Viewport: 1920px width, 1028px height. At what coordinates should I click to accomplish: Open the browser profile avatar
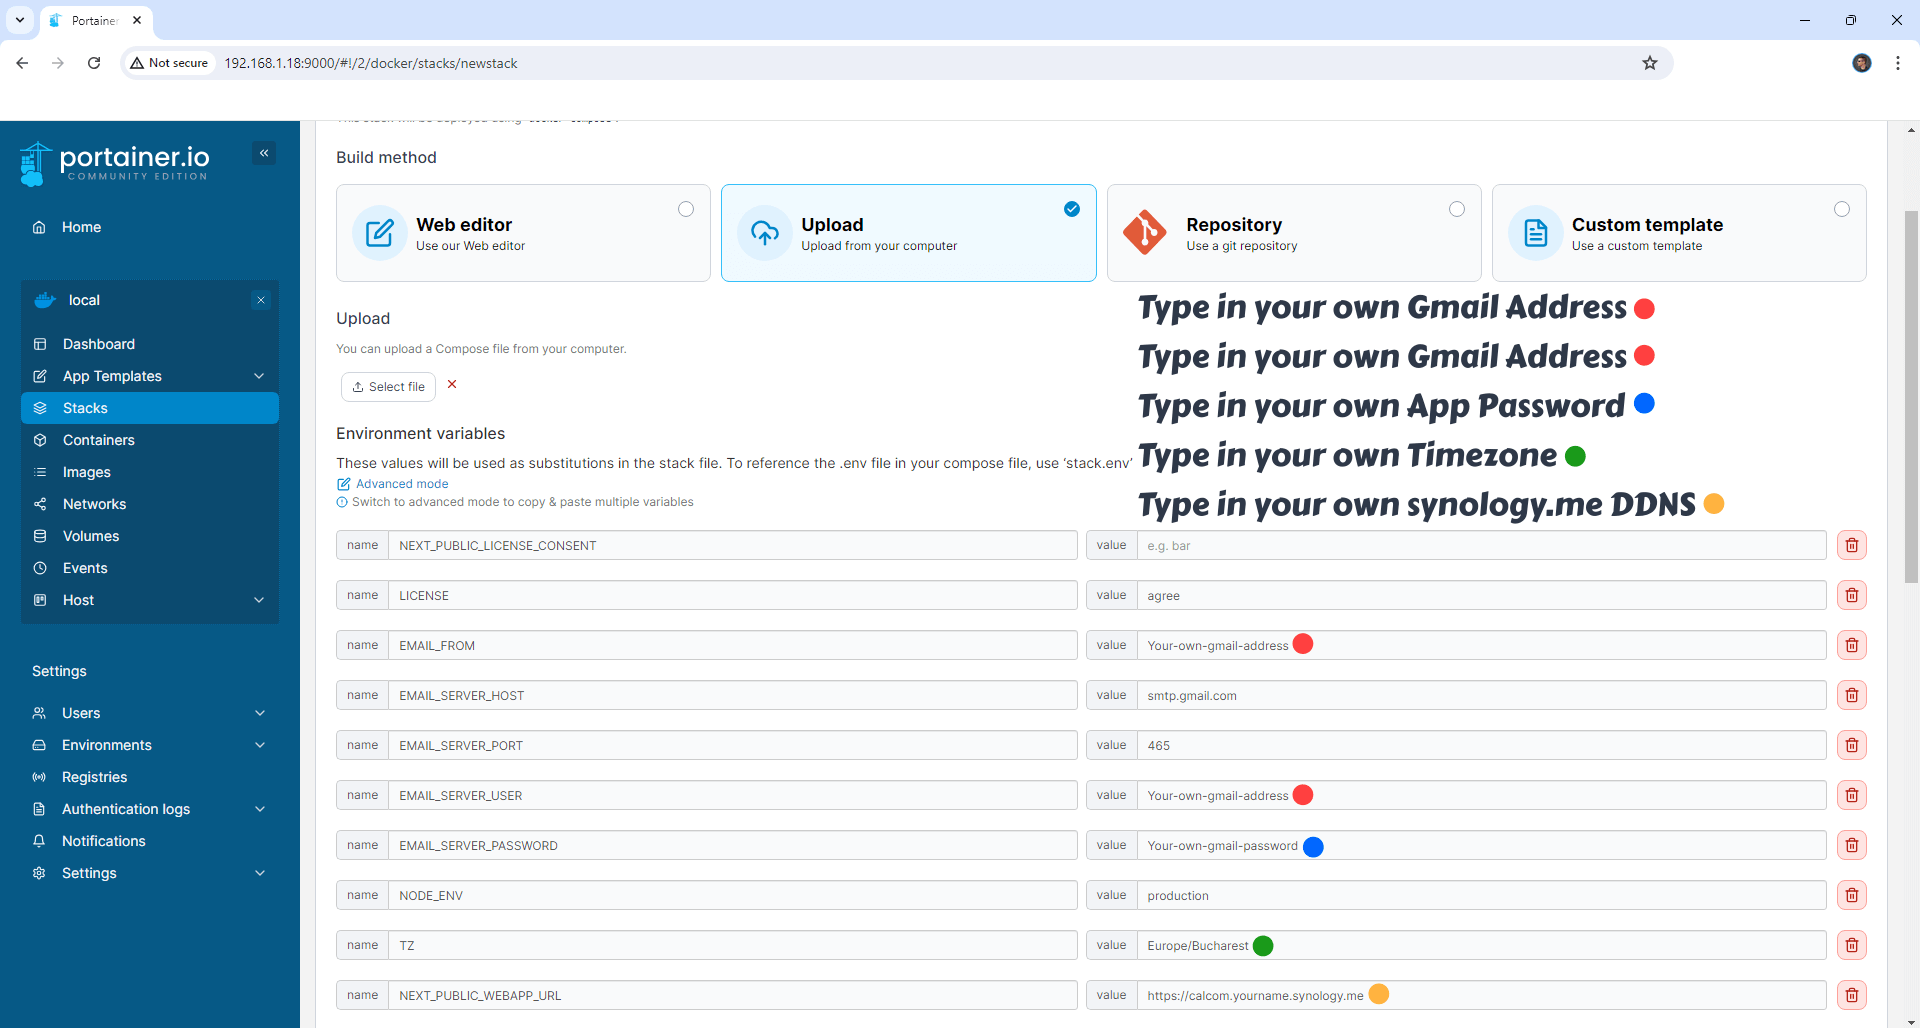click(1861, 63)
